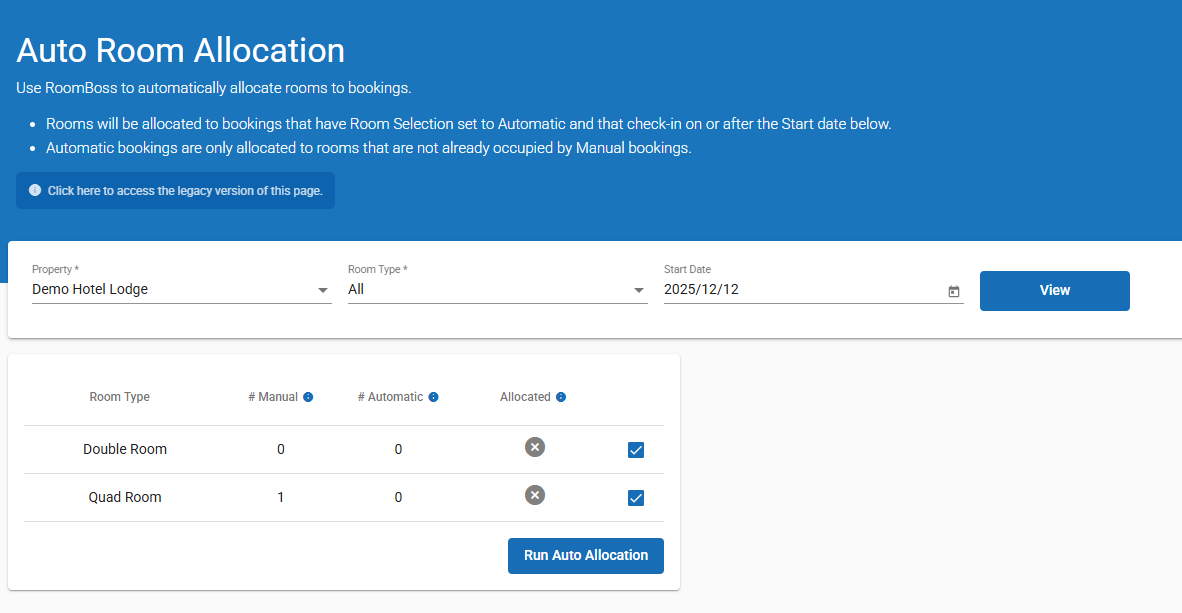1182x613 pixels.
Task: Select the Quad Room row label
Action: click(125, 497)
